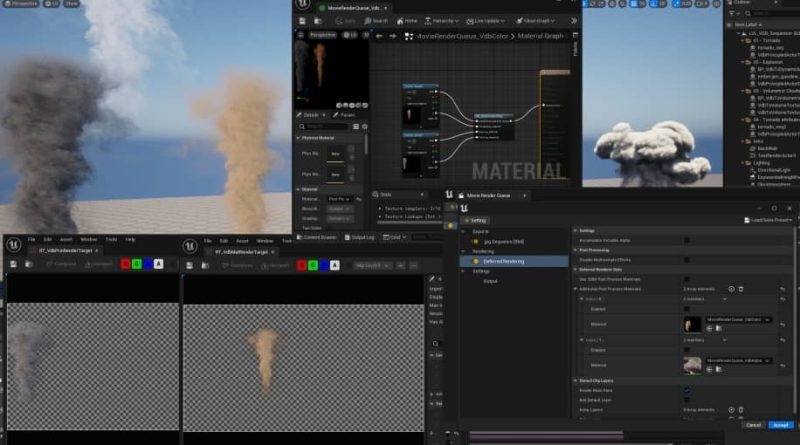Click Accept in render settings

tap(781, 425)
